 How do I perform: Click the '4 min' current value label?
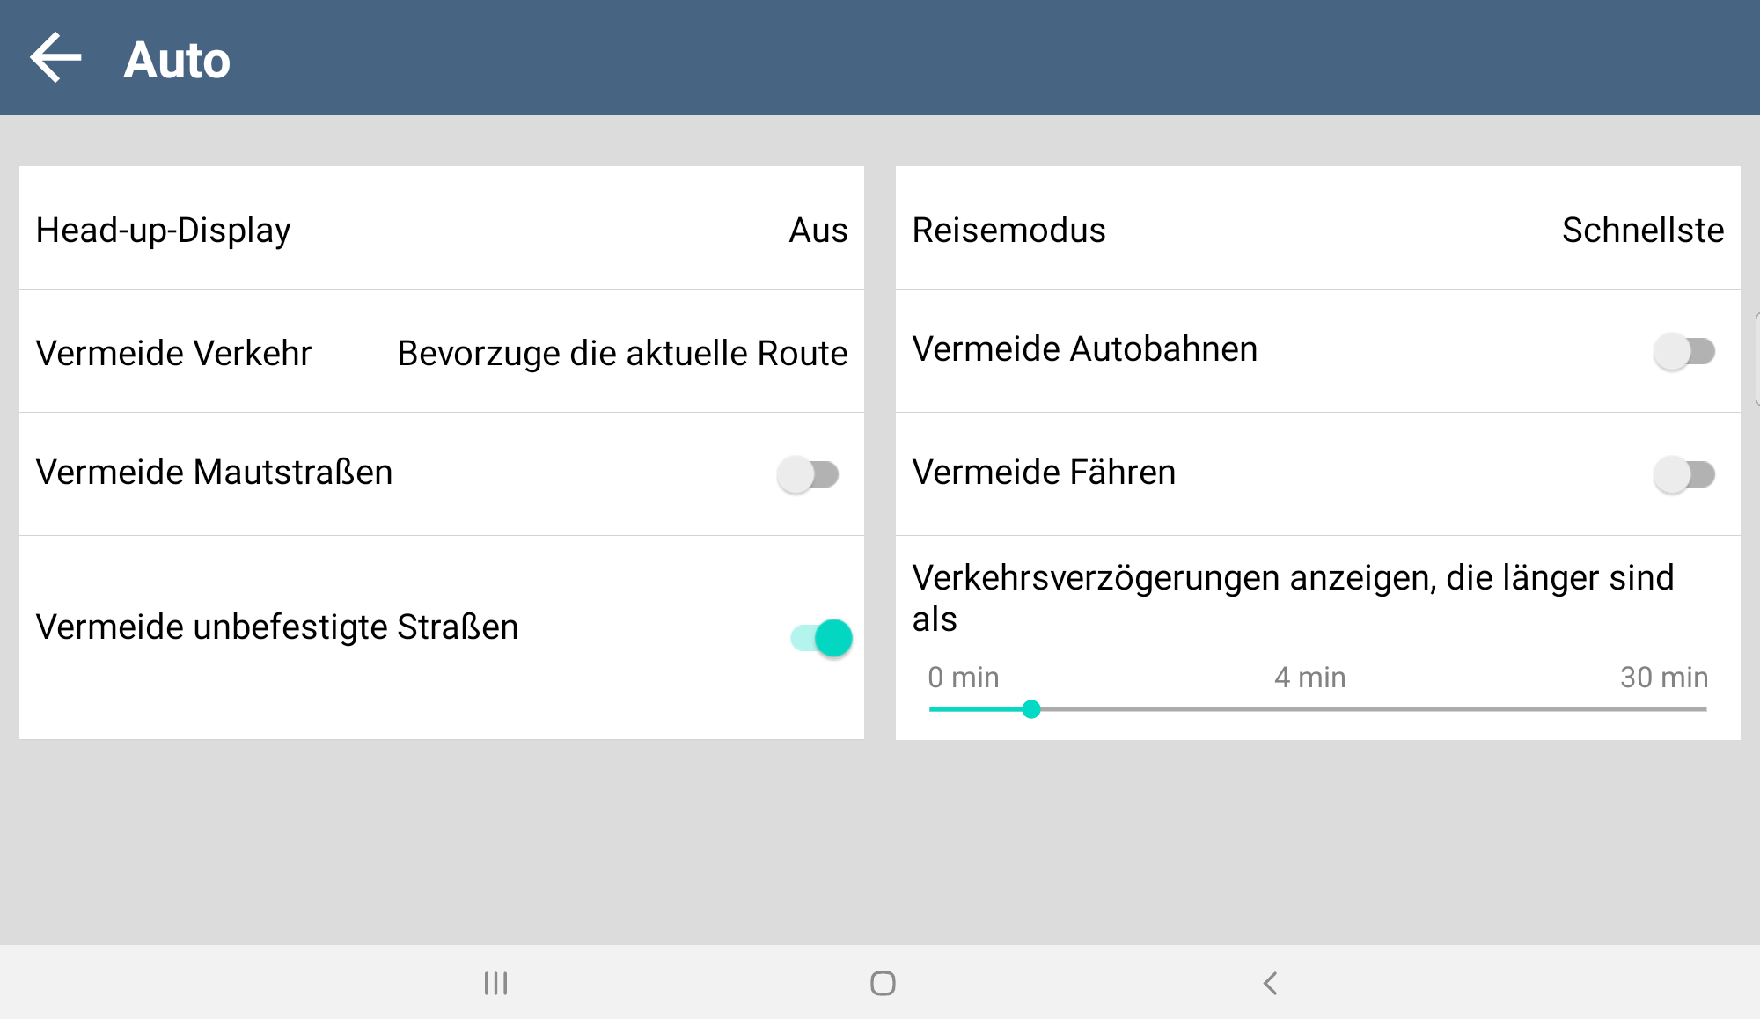[x=1309, y=677]
